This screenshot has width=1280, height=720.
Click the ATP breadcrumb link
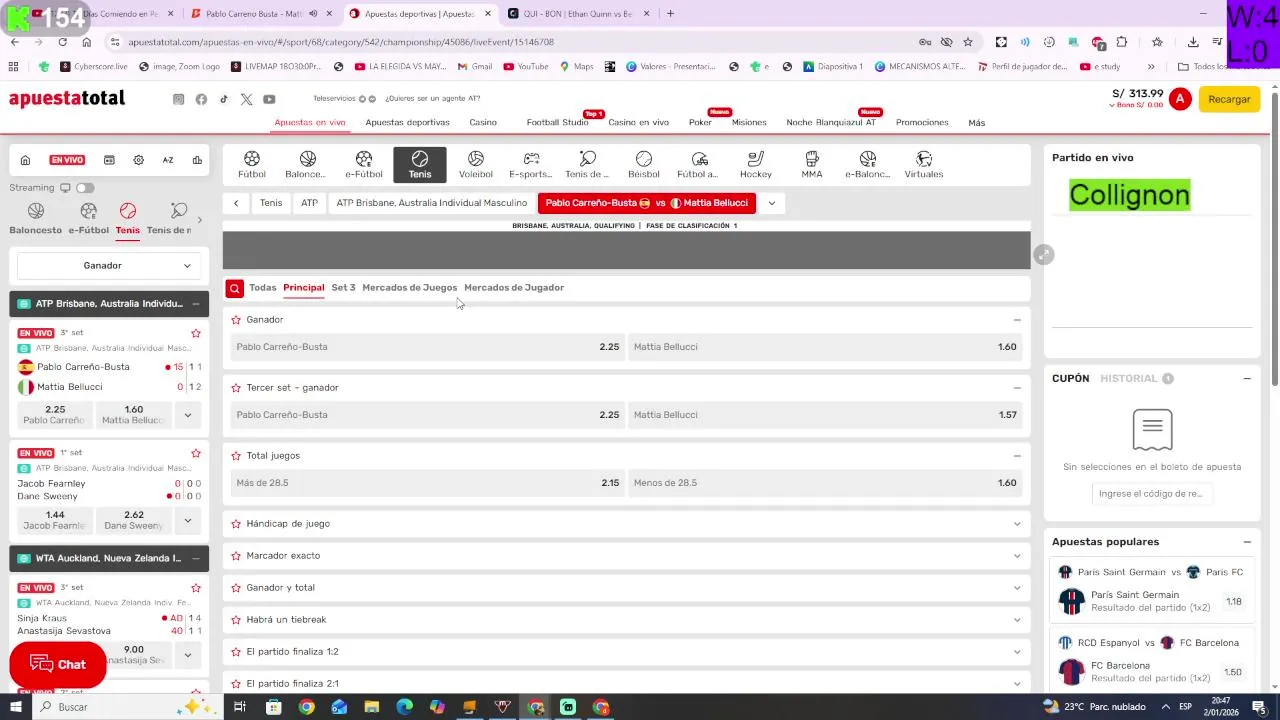tap(309, 203)
